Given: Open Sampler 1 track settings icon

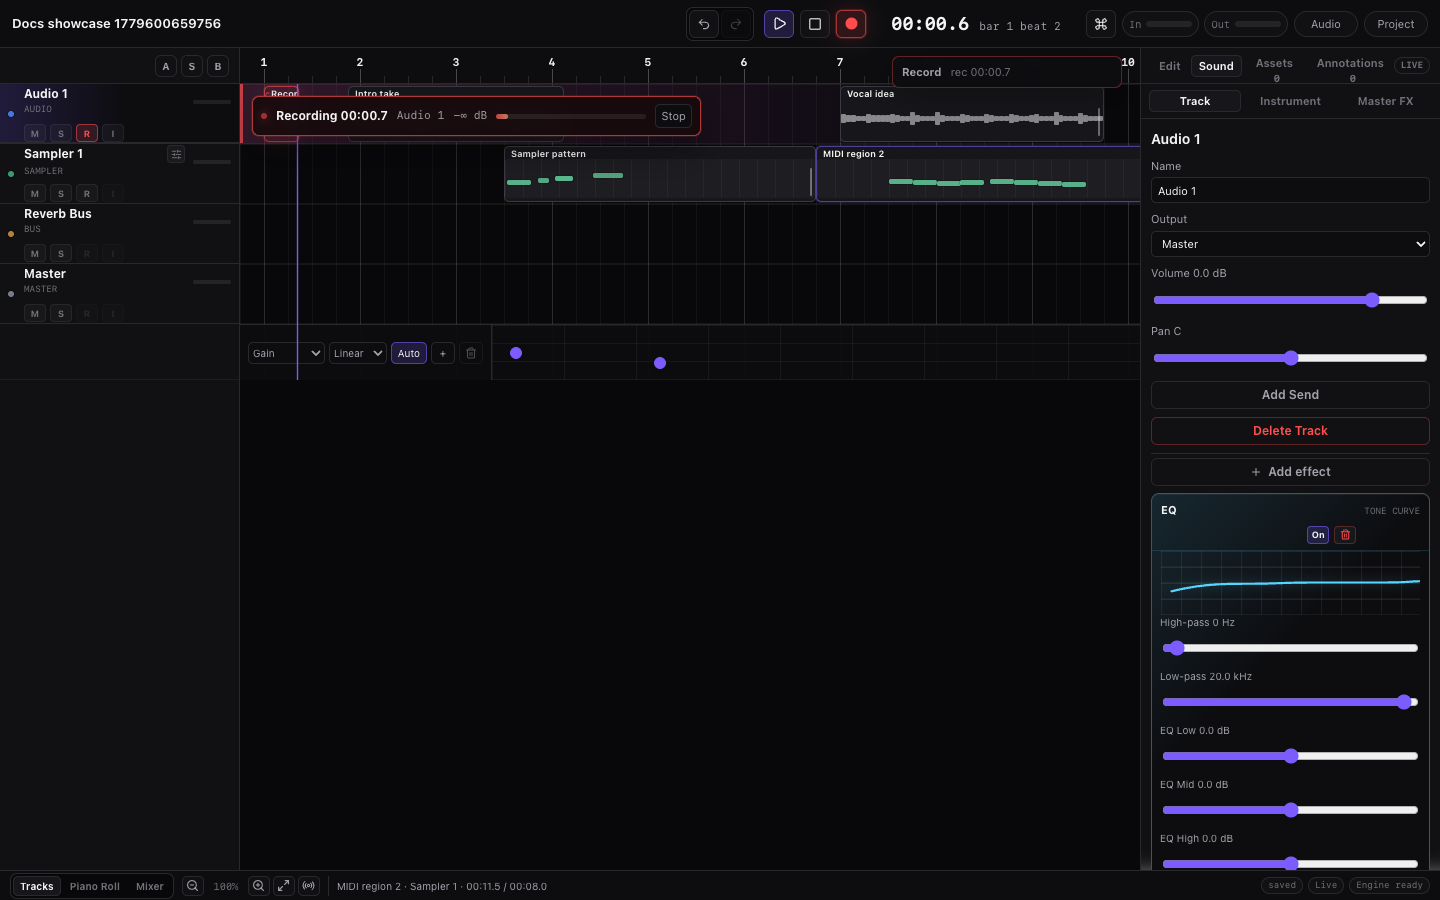Looking at the screenshot, I should [176, 154].
